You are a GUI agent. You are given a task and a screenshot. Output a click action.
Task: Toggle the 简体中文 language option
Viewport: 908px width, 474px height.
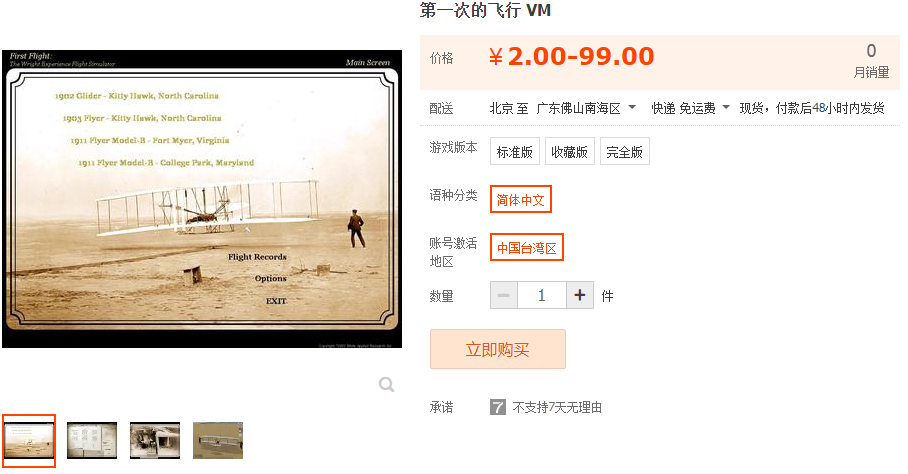point(521,200)
